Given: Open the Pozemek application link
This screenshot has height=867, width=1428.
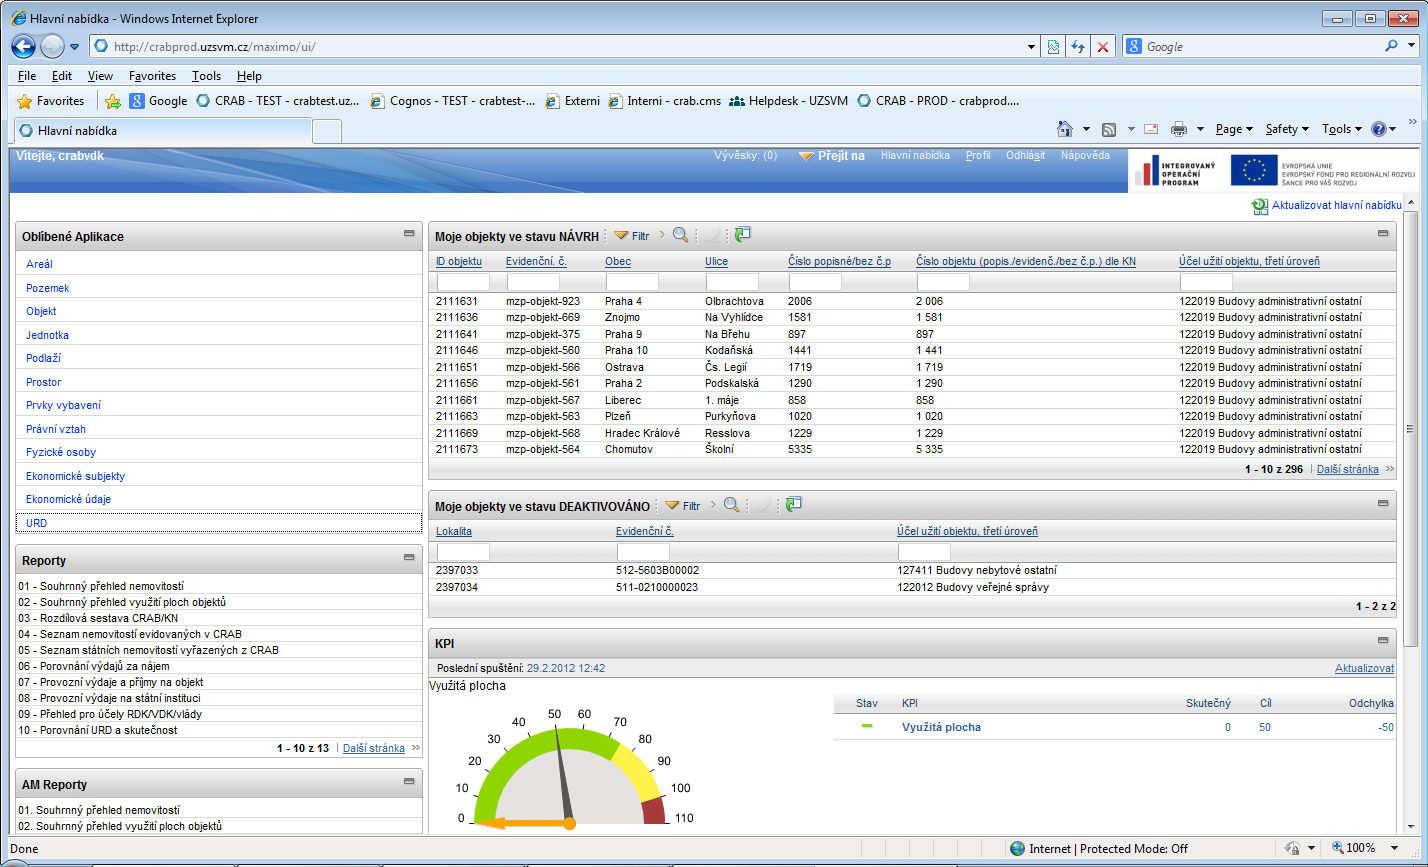Looking at the screenshot, I should [47, 288].
